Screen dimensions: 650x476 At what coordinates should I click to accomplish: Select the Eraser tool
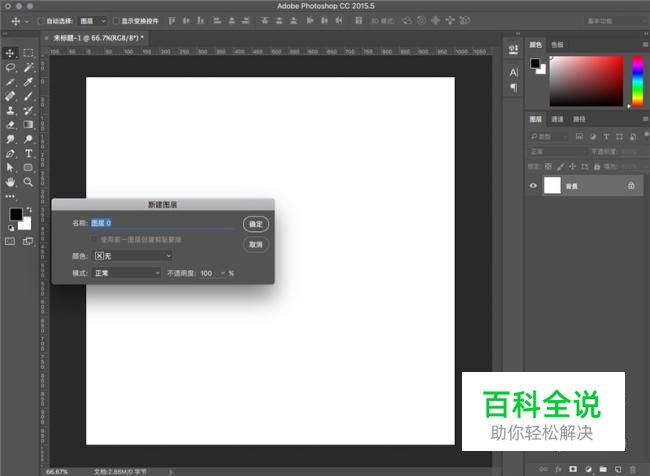click(10, 125)
